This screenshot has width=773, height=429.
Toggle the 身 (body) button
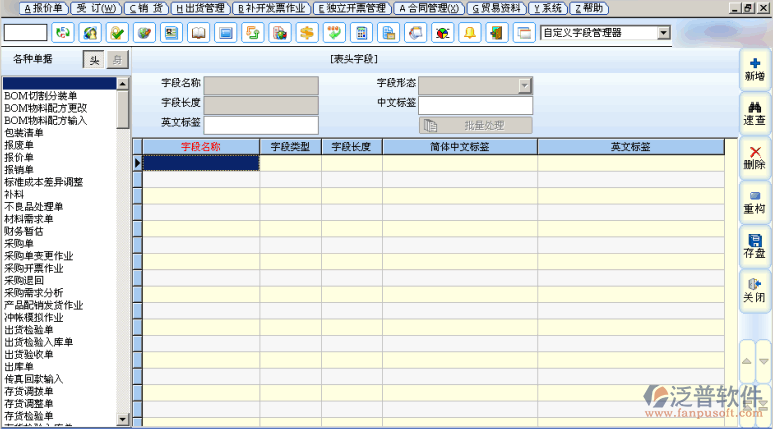point(116,60)
